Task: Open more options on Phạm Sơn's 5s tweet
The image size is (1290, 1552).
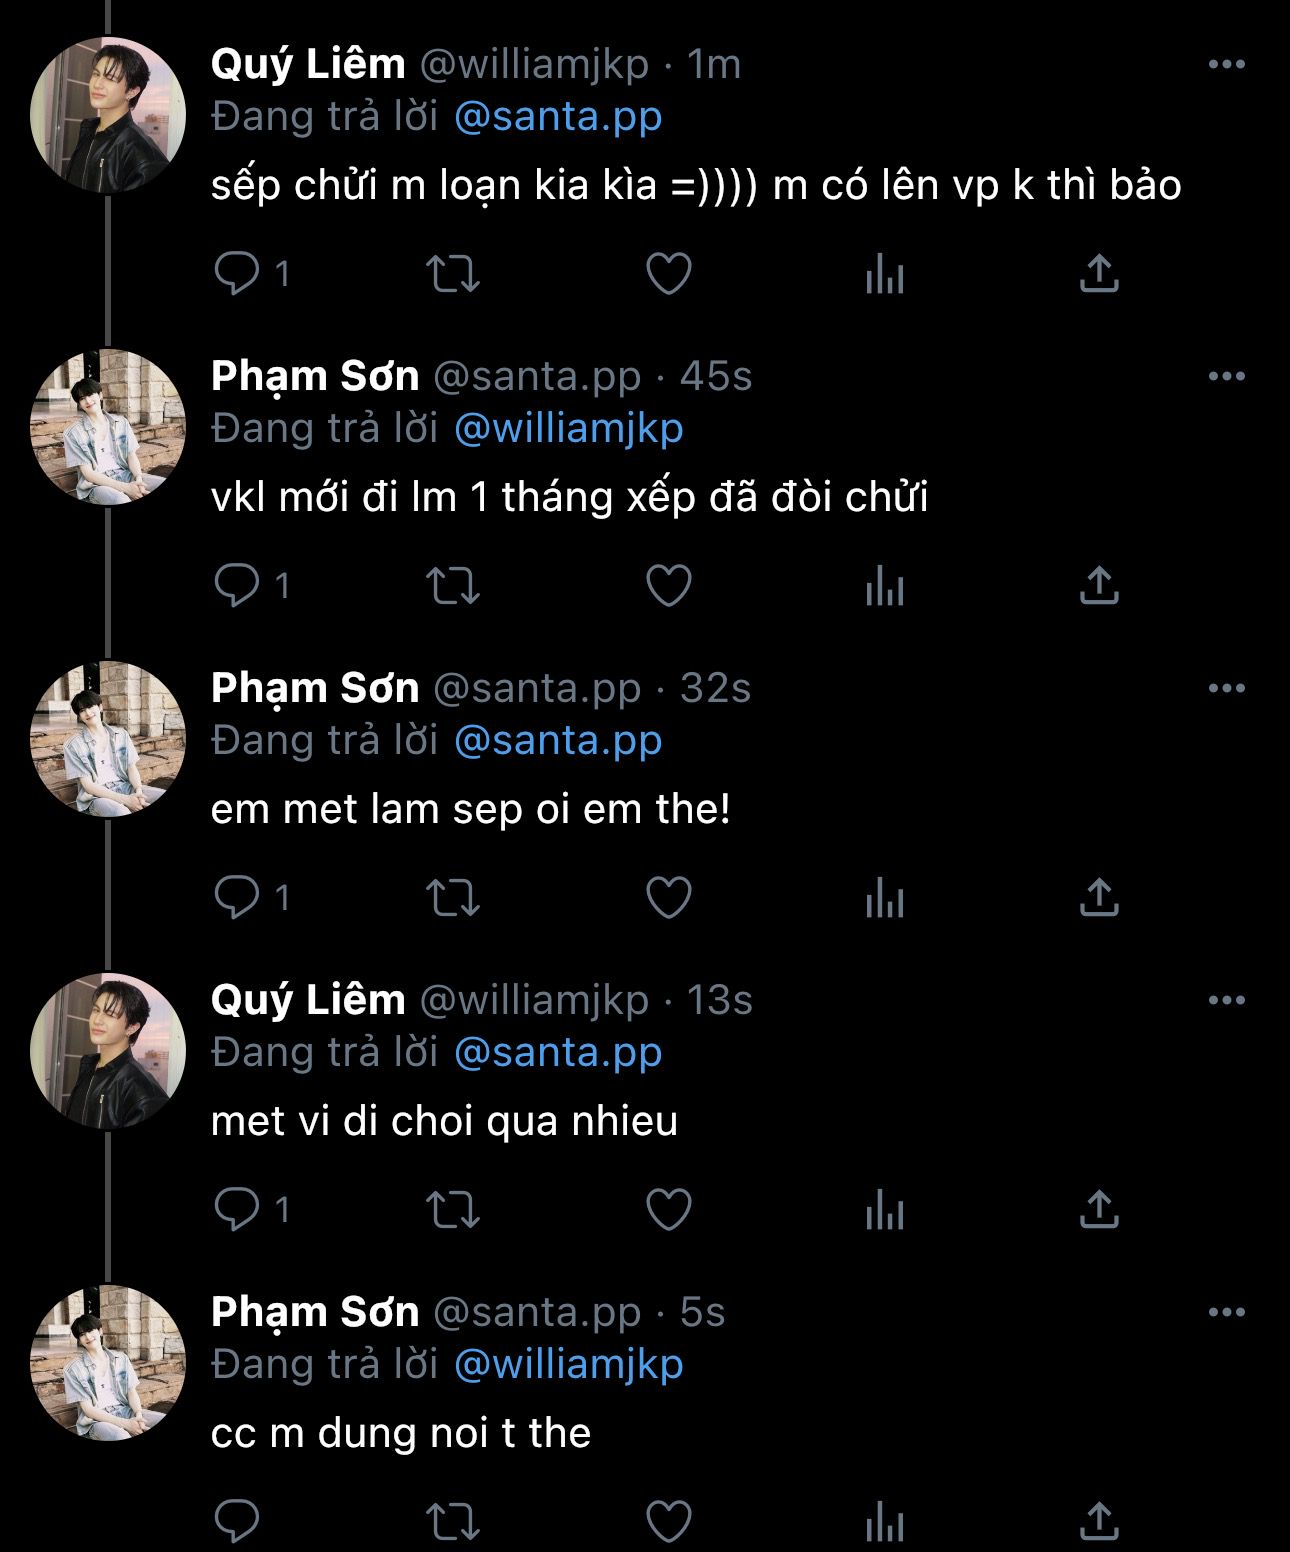Action: [1226, 1313]
